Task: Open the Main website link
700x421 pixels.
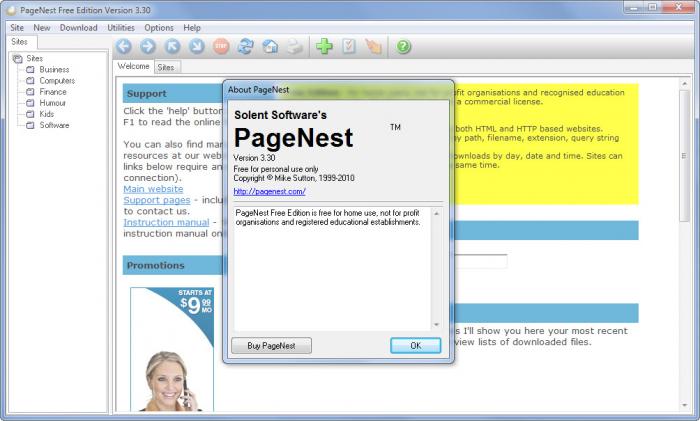Action: (153, 189)
